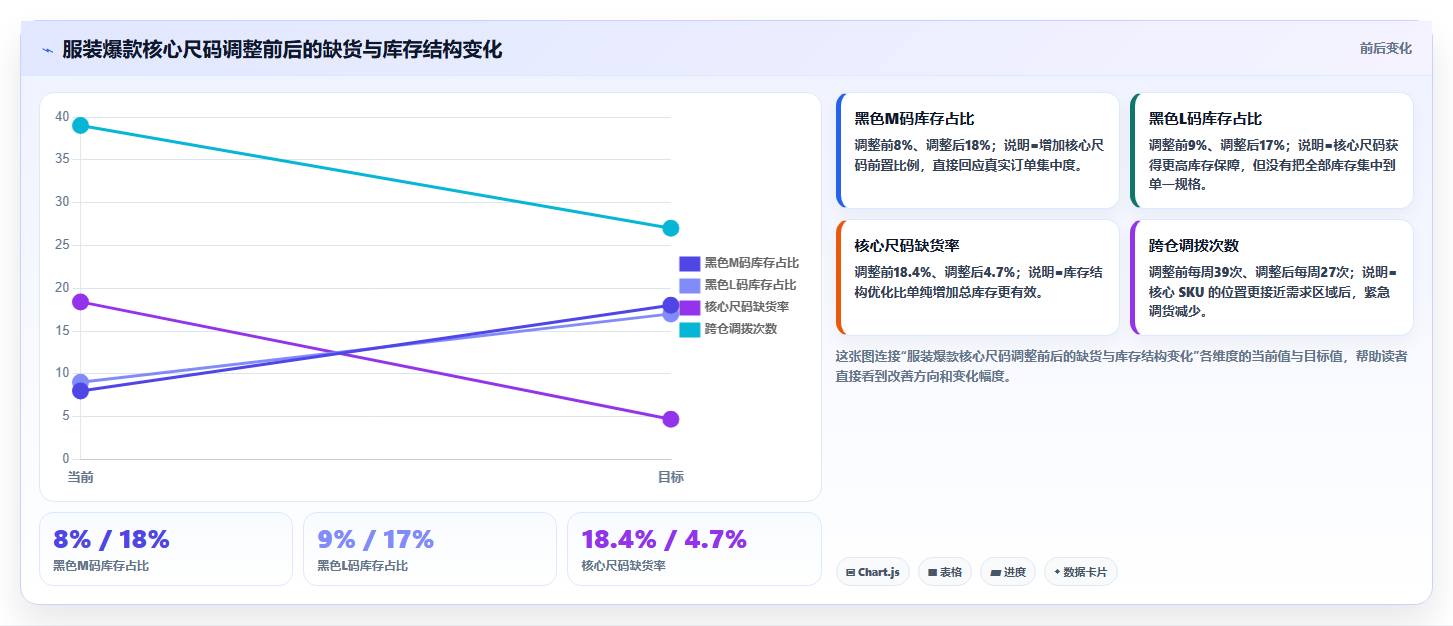Click the lightning icon beside the dashboard title
This screenshot has height=626, width=1453.
tap(47, 50)
